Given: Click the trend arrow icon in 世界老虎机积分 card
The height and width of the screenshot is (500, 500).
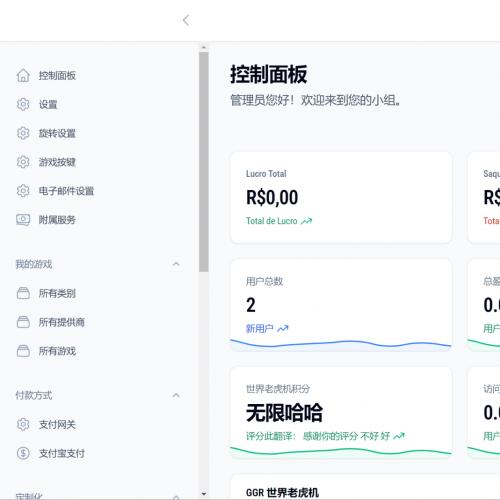Looking at the screenshot, I should pos(399,436).
